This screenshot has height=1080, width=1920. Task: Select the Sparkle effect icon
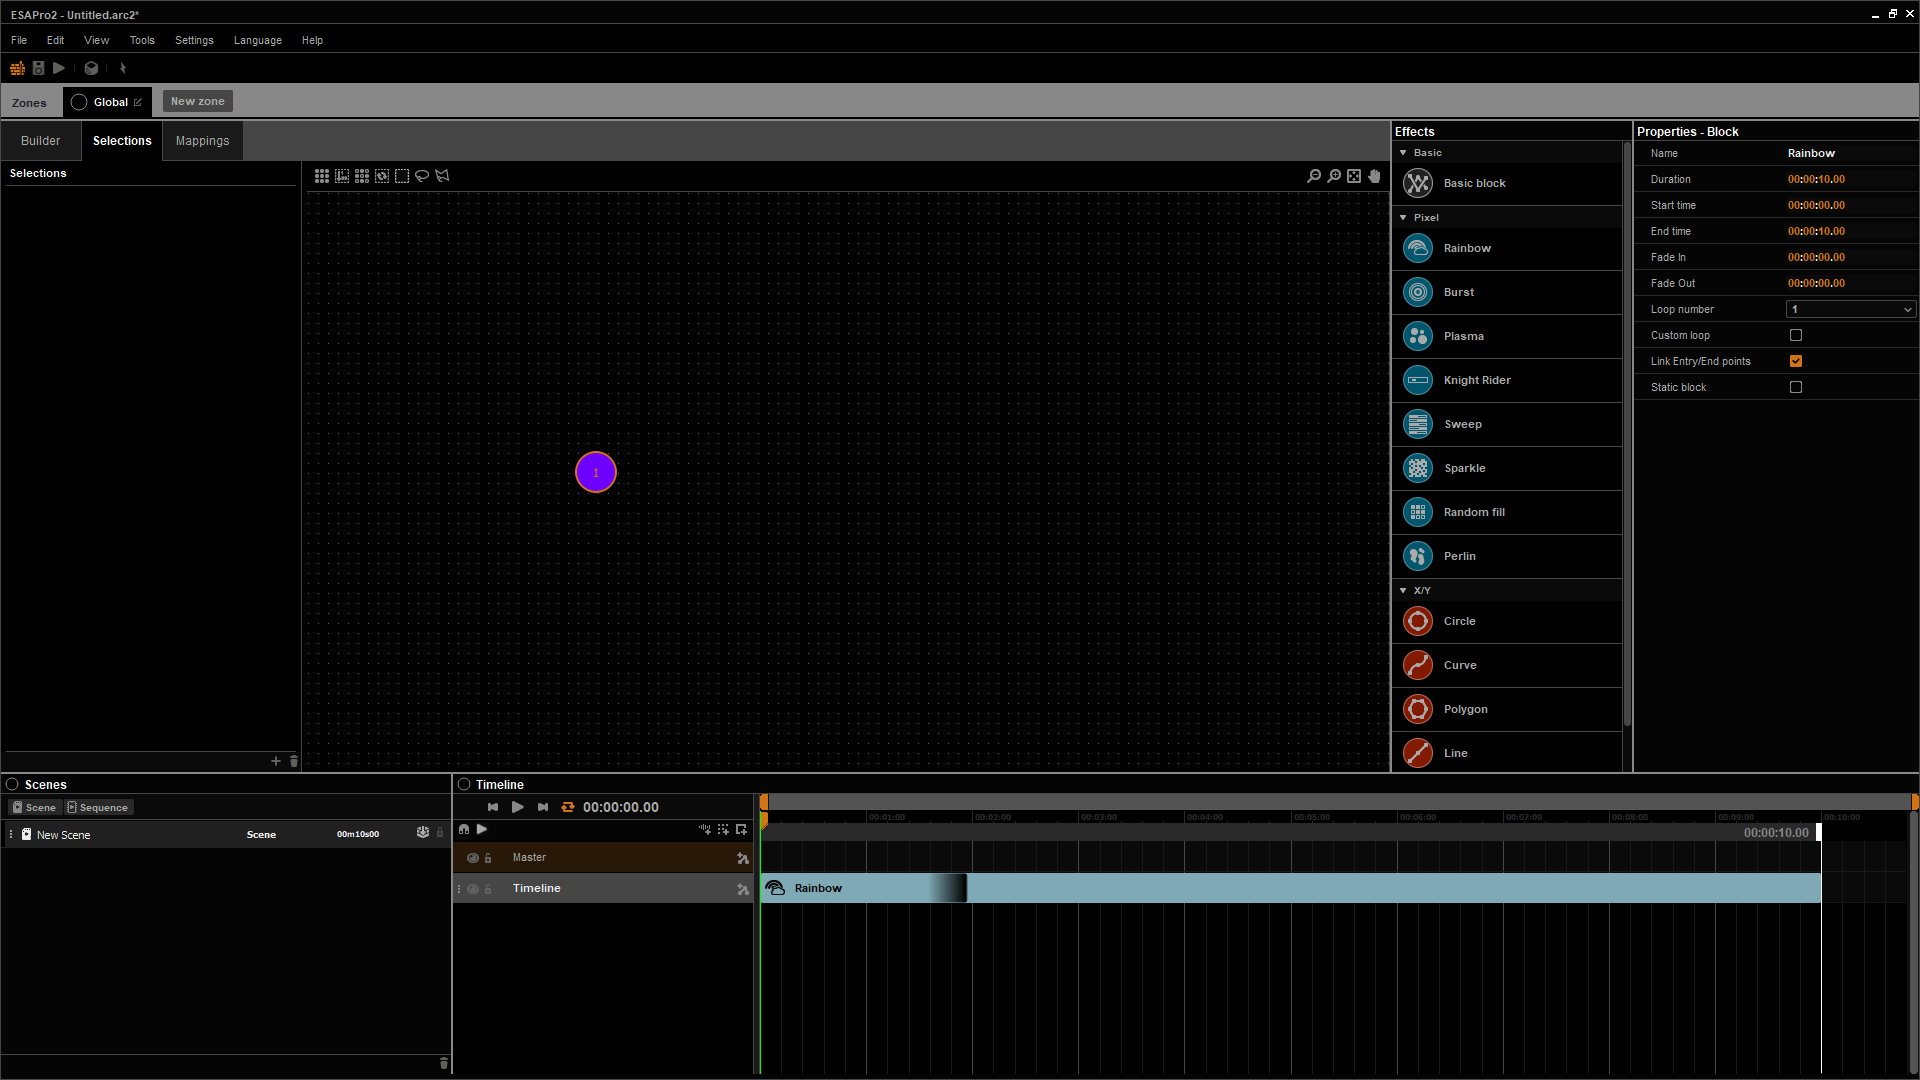point(1418,468)
